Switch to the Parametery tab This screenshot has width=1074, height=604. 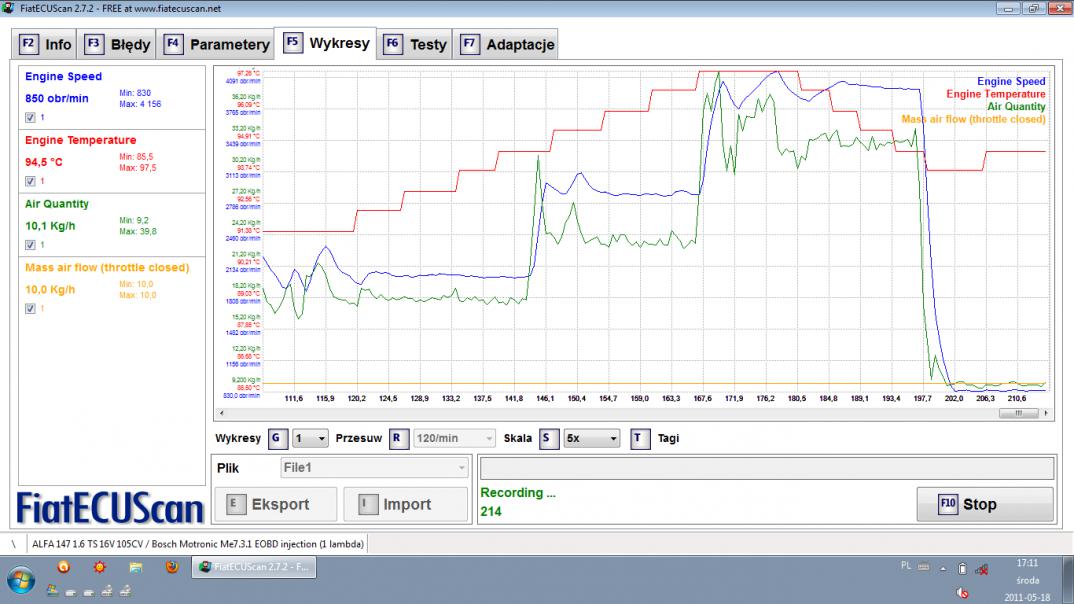tap(218, 45)
